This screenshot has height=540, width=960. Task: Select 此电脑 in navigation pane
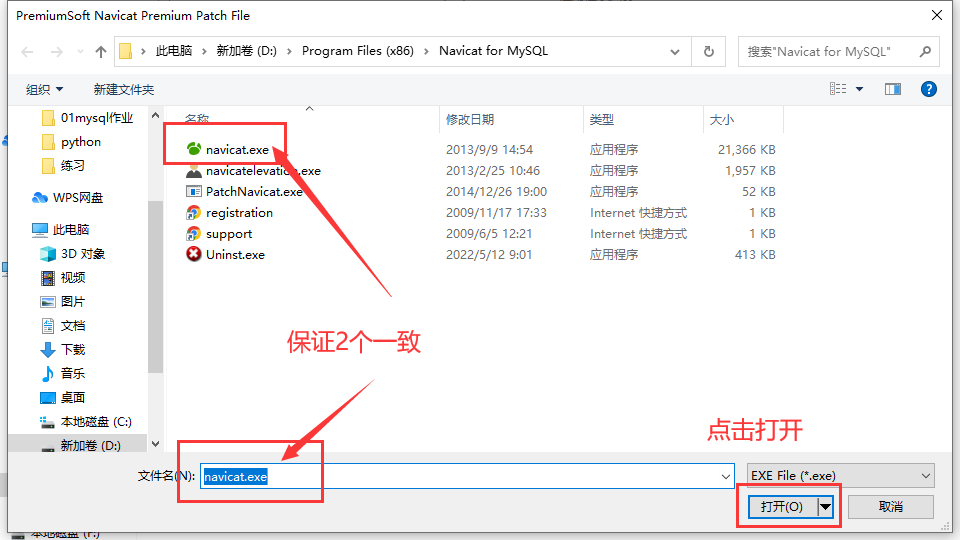pos(70,230)
